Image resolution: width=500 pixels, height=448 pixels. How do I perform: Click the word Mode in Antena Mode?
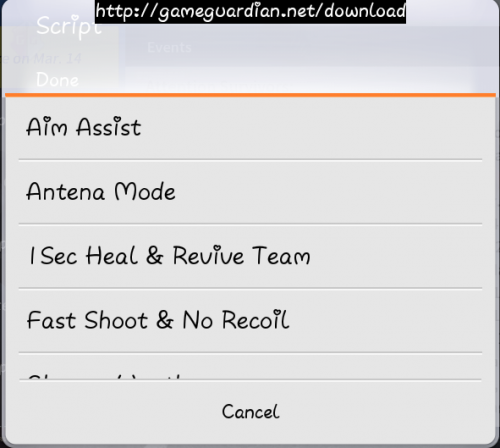point(145,192)
